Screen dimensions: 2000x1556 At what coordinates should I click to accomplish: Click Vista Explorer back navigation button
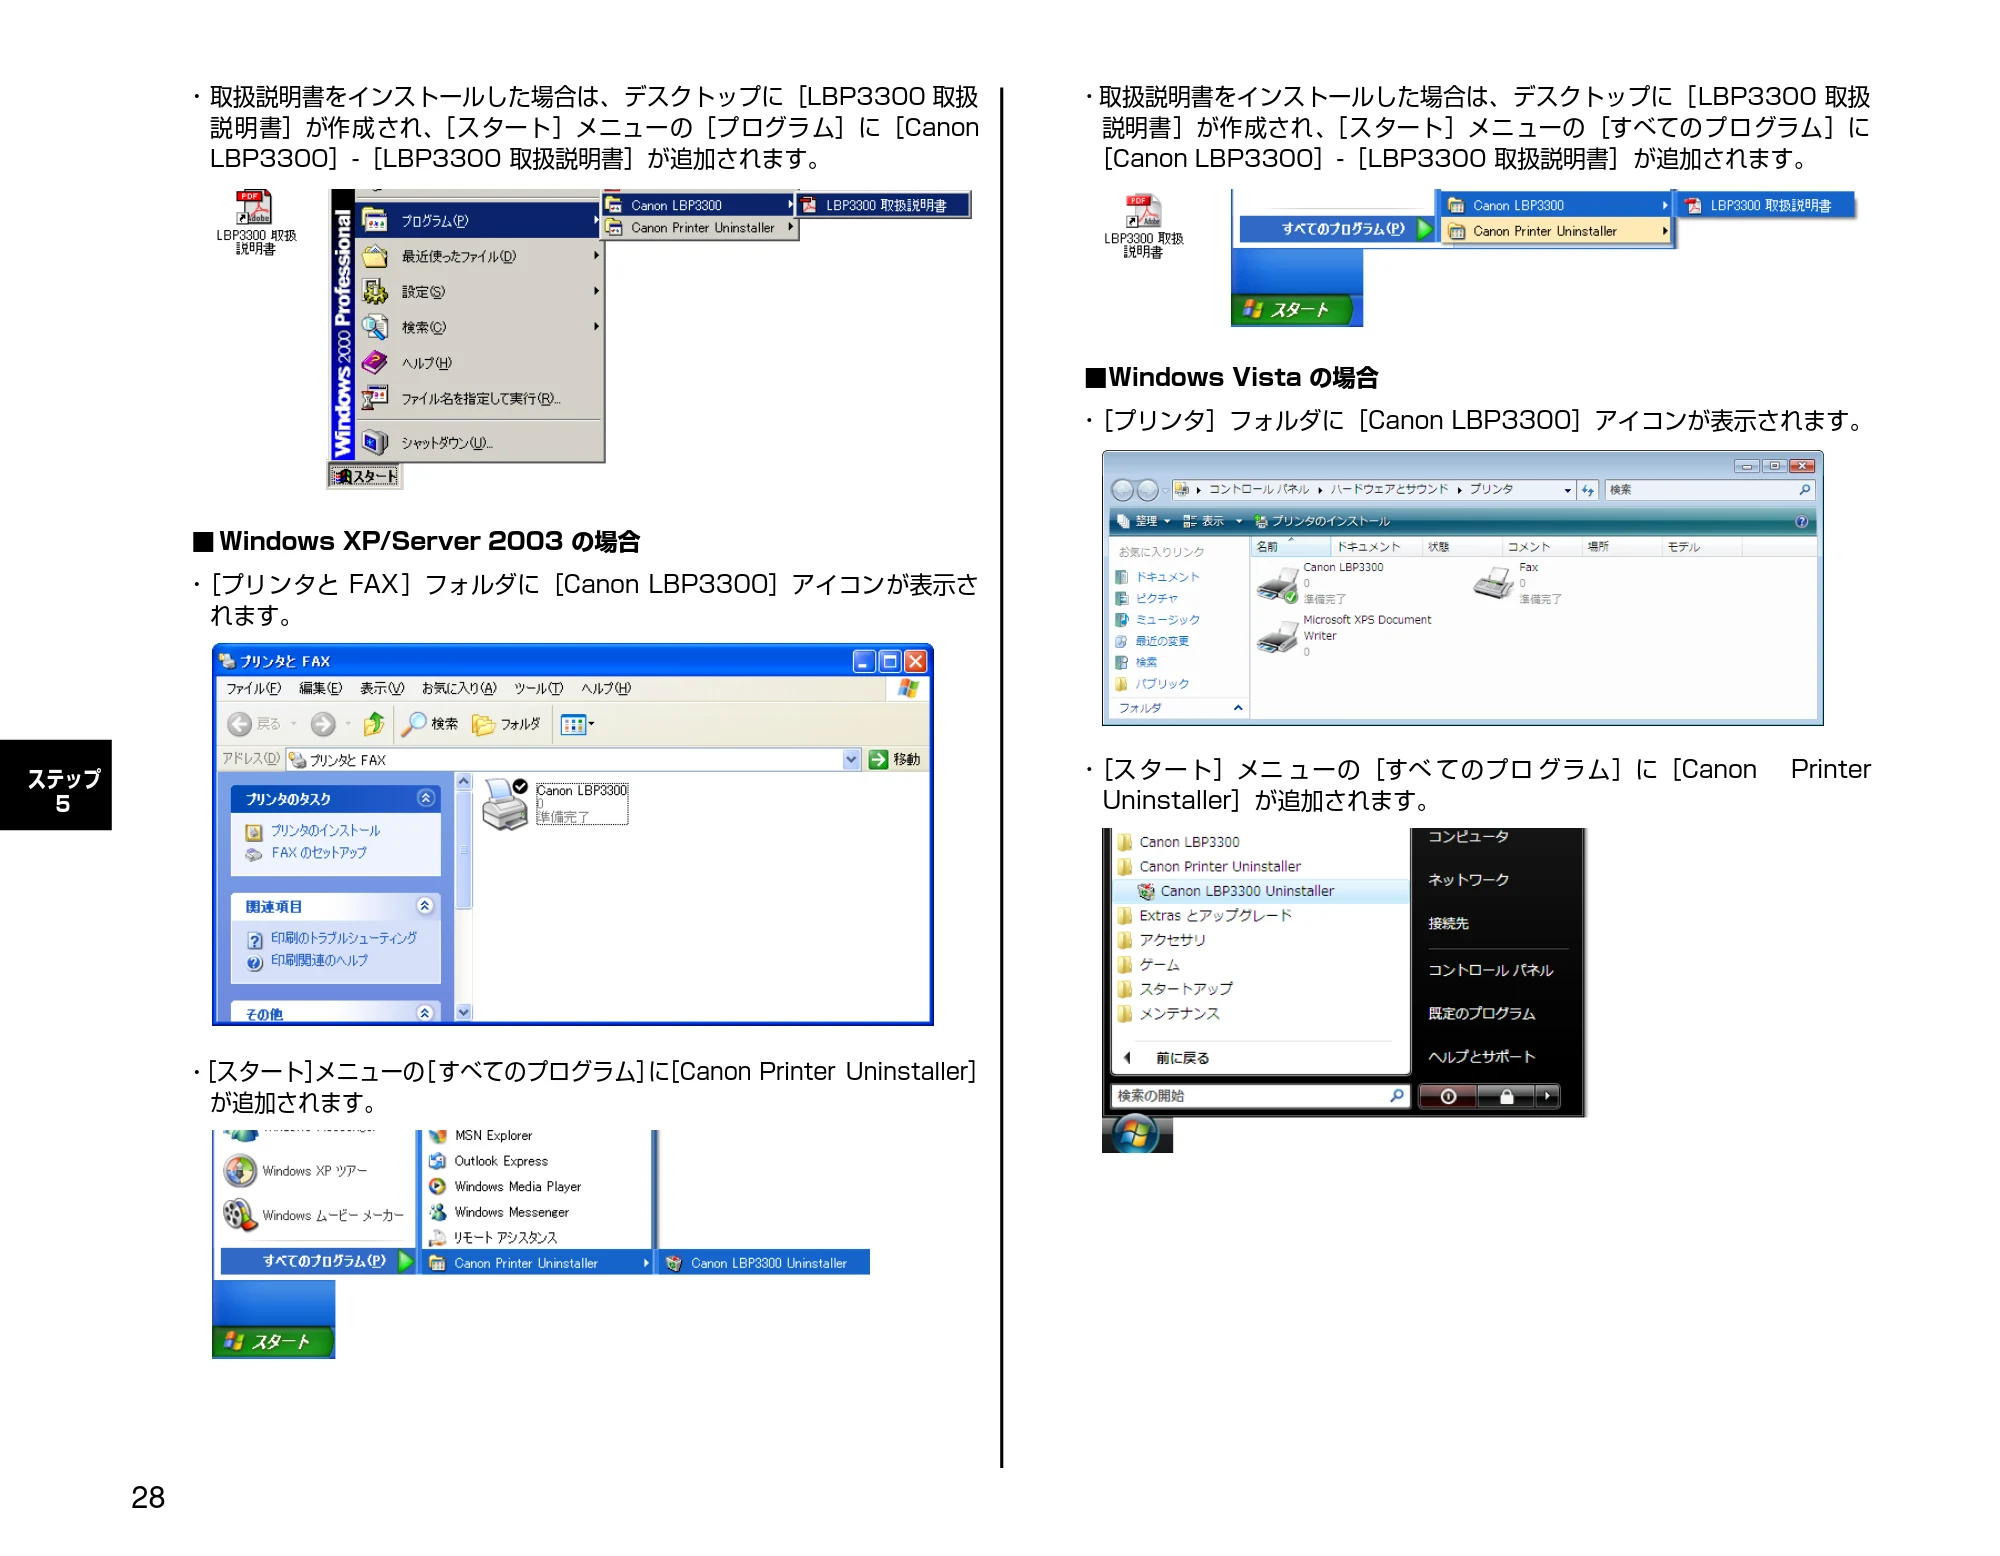click(1122, 490)
